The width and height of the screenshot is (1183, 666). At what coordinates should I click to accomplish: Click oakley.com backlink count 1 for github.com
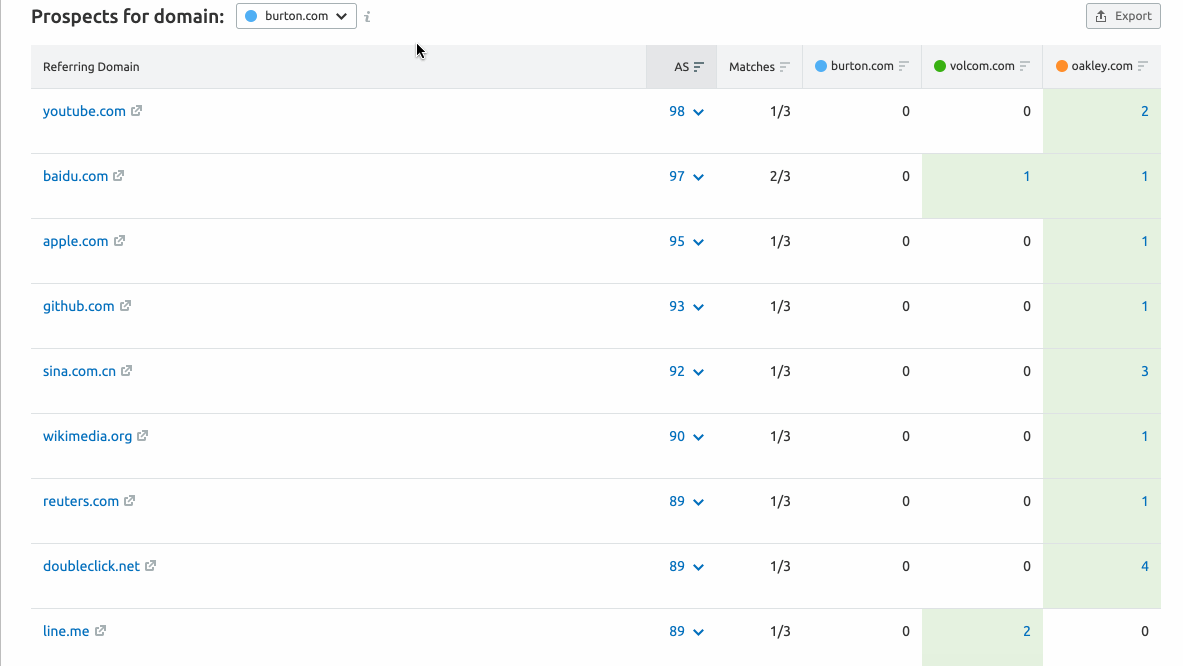[1145, 306]
